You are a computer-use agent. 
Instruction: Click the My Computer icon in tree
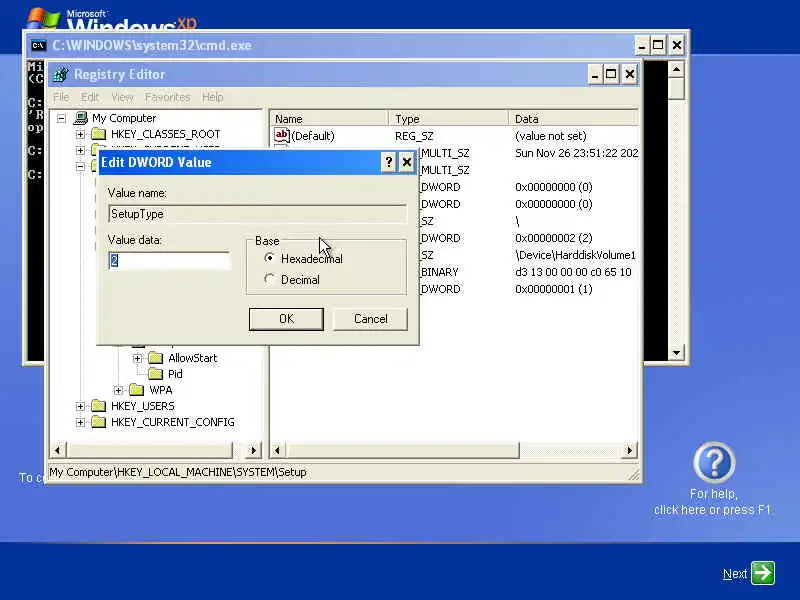(81, 118)
